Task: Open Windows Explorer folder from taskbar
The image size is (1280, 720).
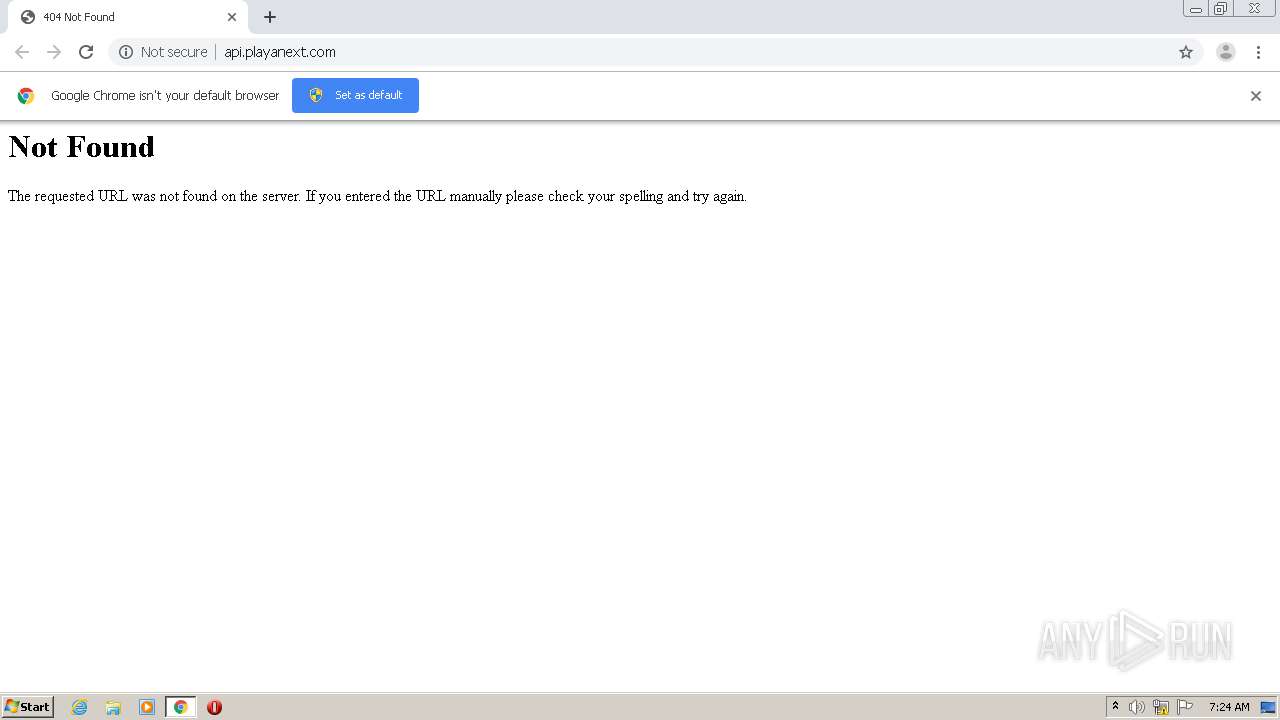Action: 113,707
